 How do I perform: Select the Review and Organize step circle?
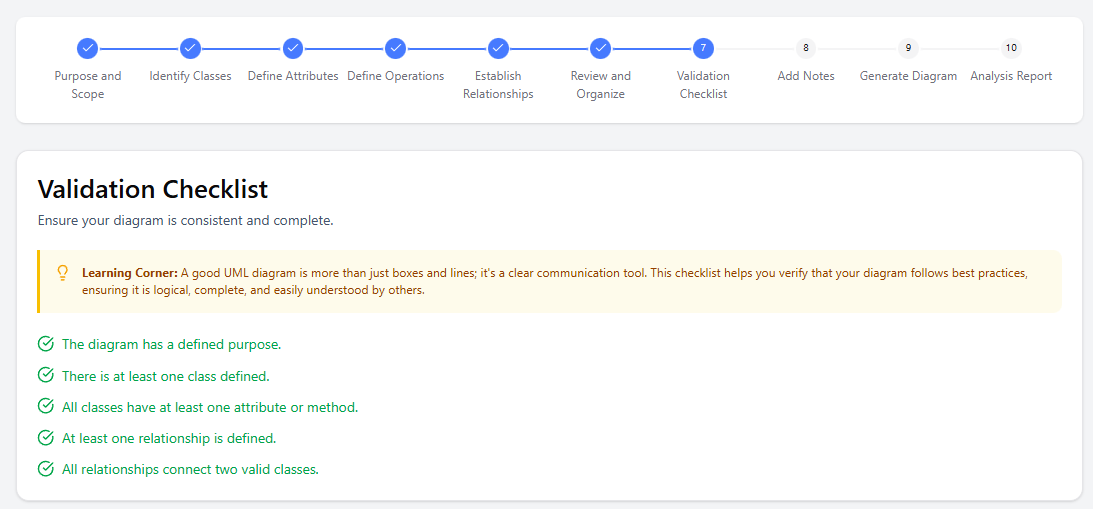point(600,48)
